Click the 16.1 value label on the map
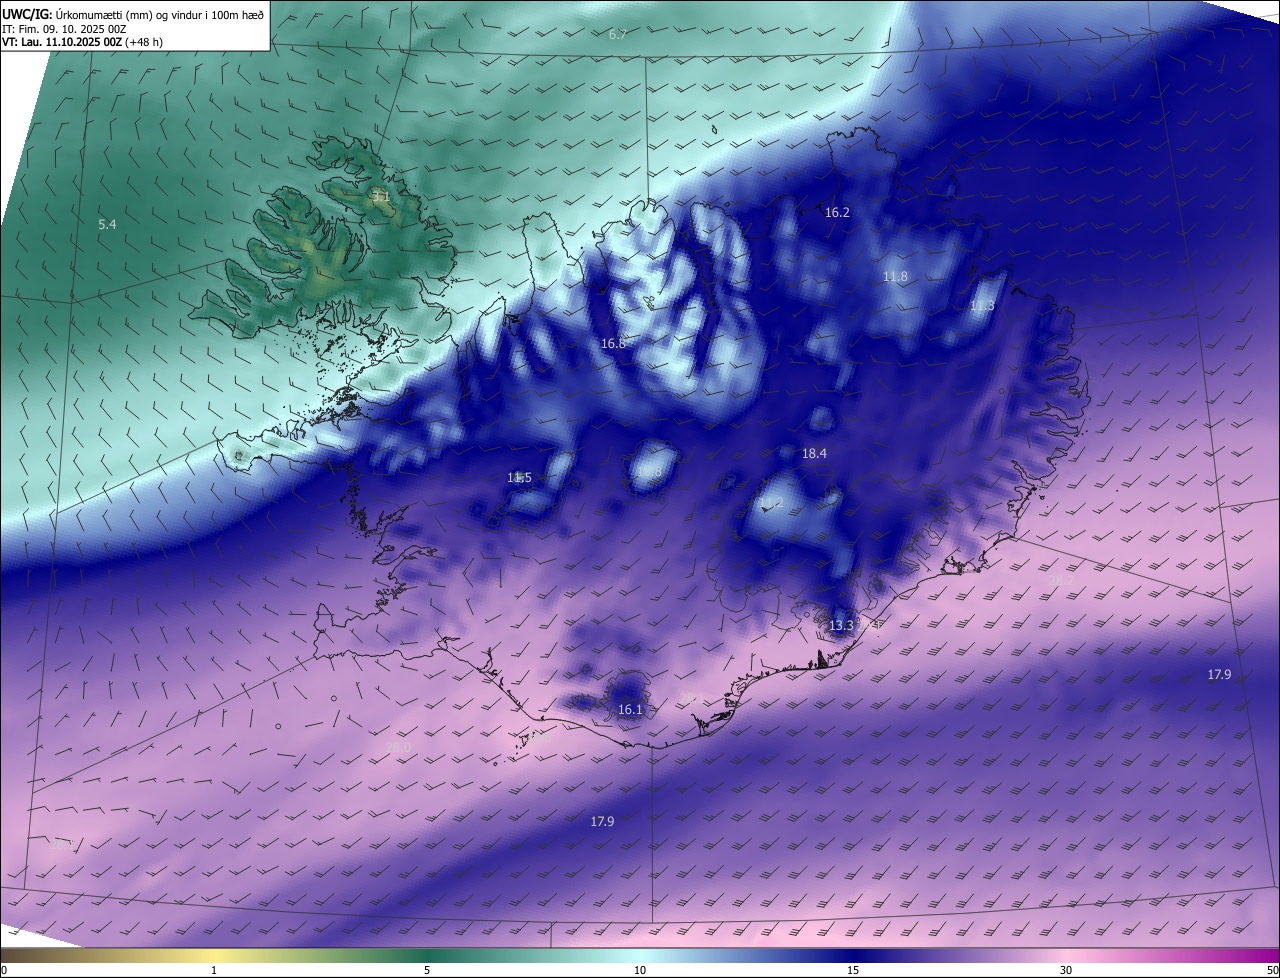Viewport: 1280px width, 978px height. pyautogui.click(x=630, y=710)
